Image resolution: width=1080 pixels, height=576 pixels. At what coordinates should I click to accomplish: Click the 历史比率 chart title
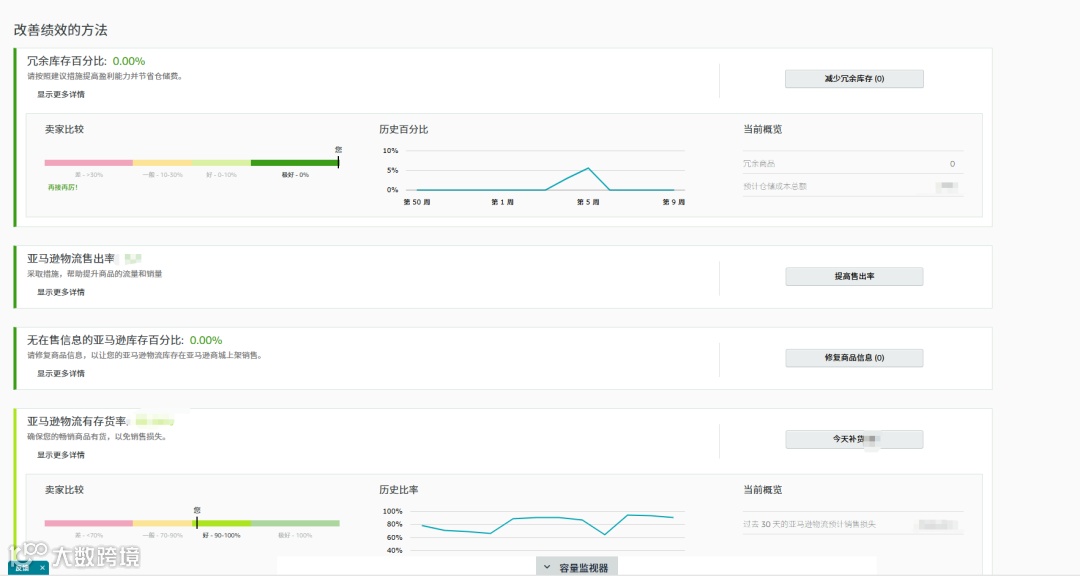(x=399, y=490)
